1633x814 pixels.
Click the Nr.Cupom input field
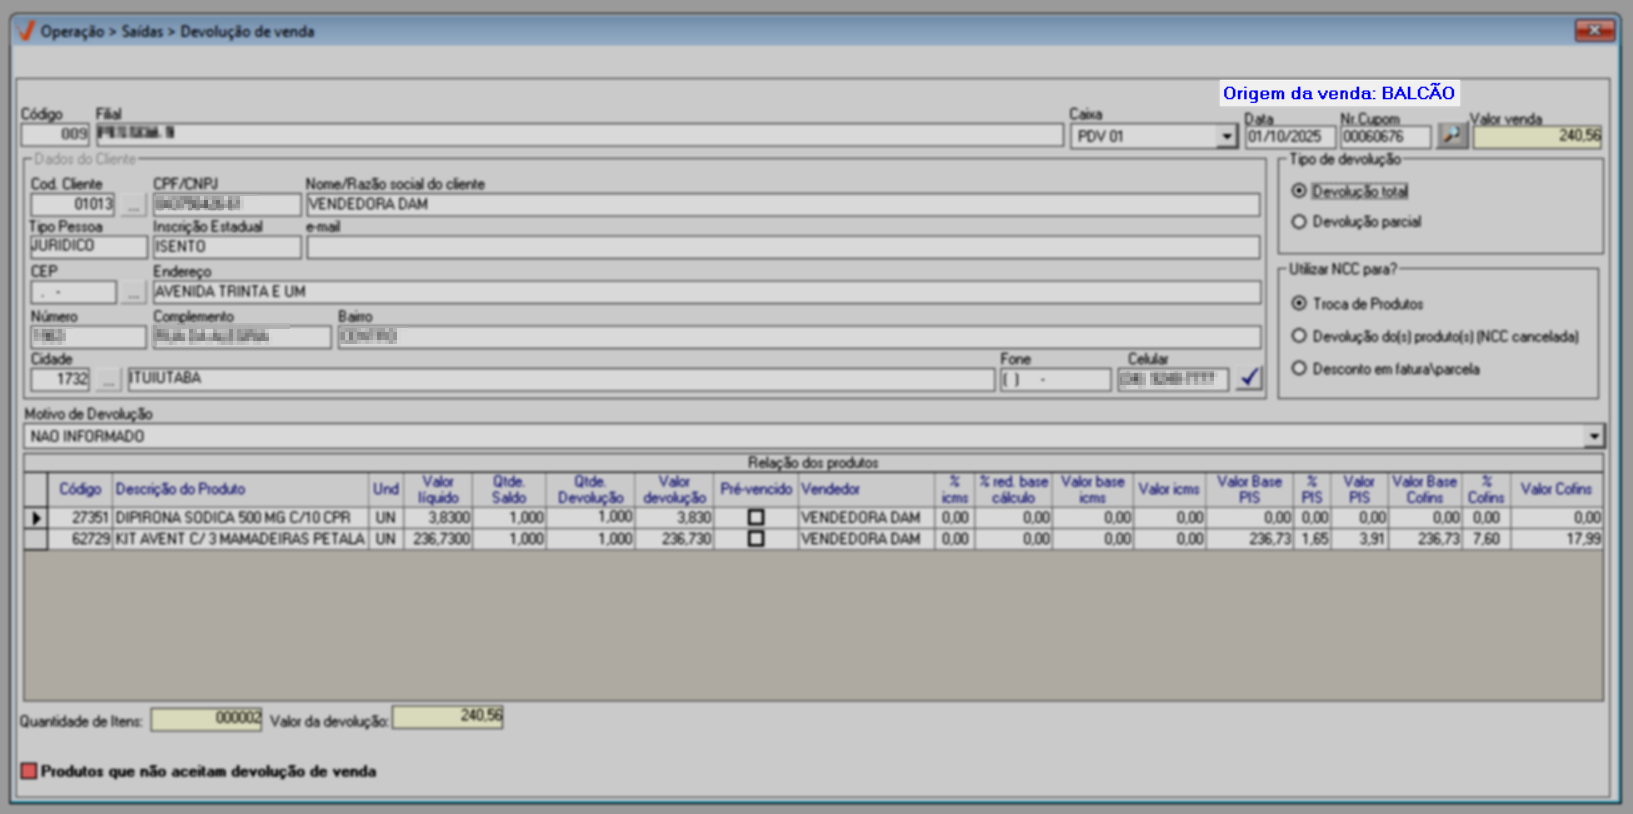(x=1385, y=136)
